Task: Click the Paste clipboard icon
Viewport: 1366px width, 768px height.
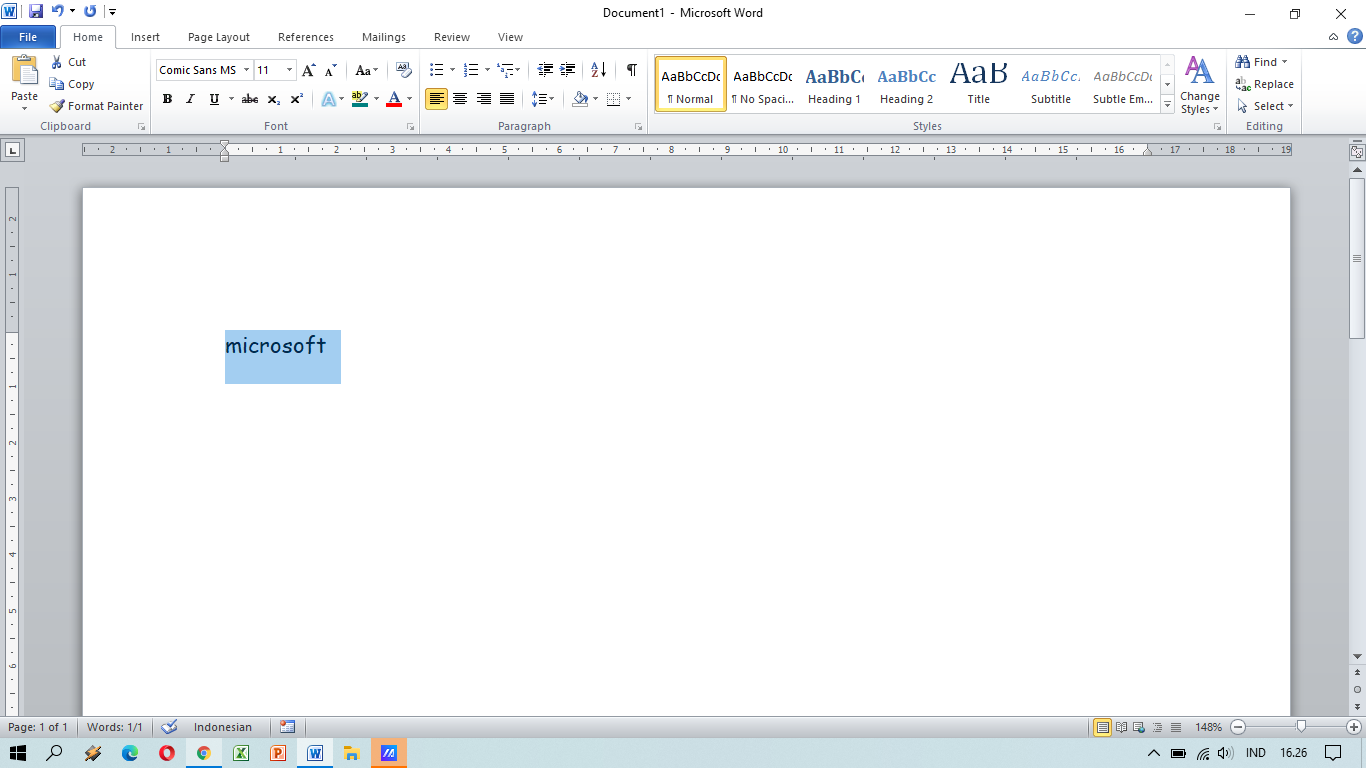Action: coord(24,71)
